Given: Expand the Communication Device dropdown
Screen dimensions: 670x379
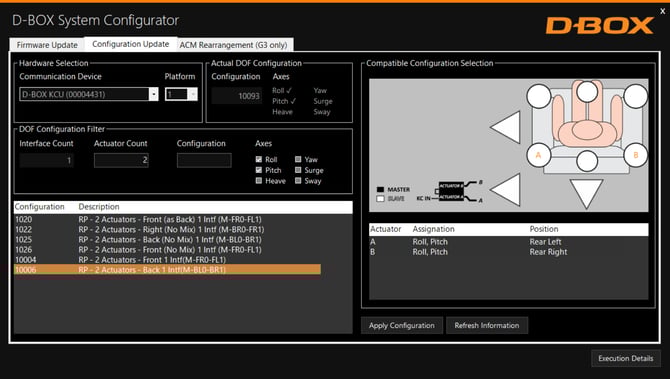Looking at the screenshot, I should tap(153, 94).
